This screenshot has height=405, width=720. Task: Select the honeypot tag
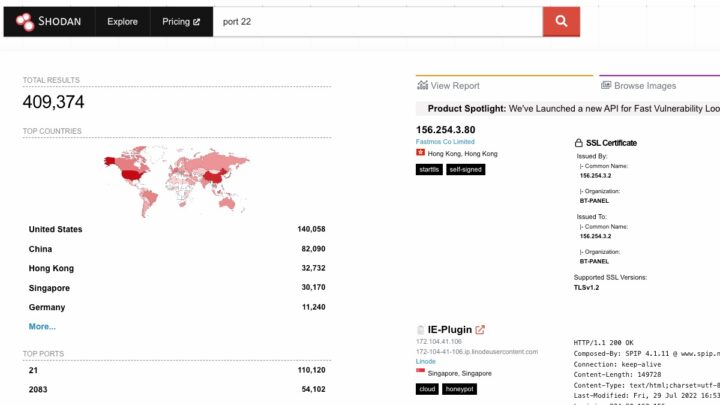click(461, 389)
